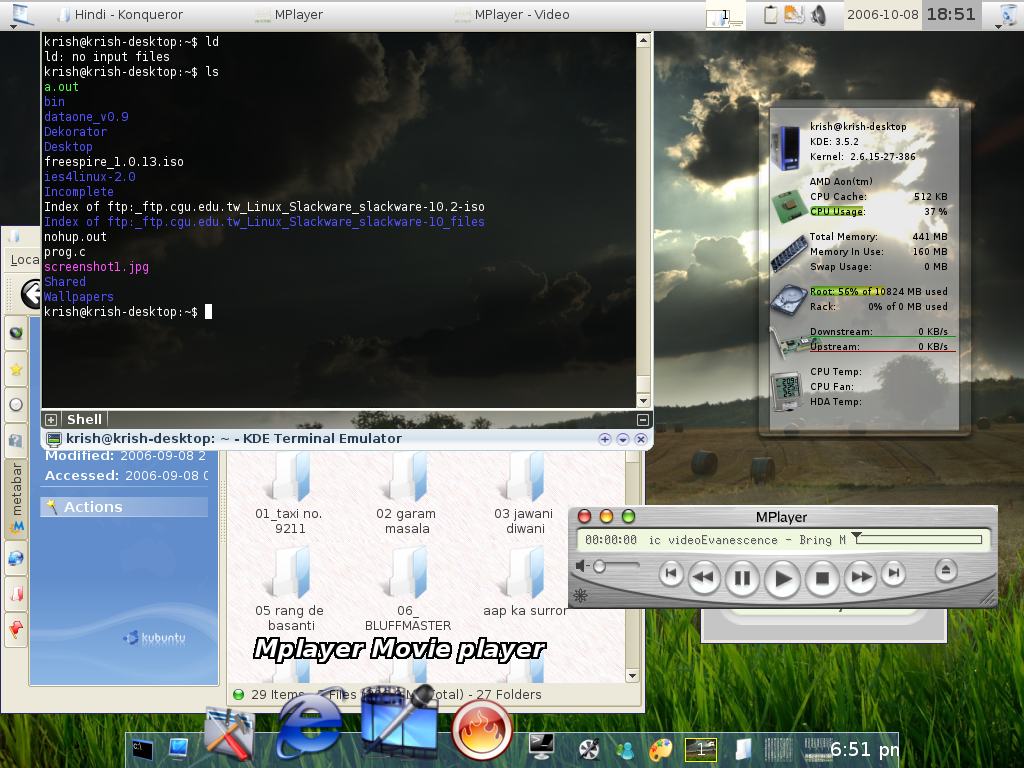Image resolution: width=1024 pixels, height=768 pixels.
Task: Open the '02 garam masala' folder
Action: point(406,493)
